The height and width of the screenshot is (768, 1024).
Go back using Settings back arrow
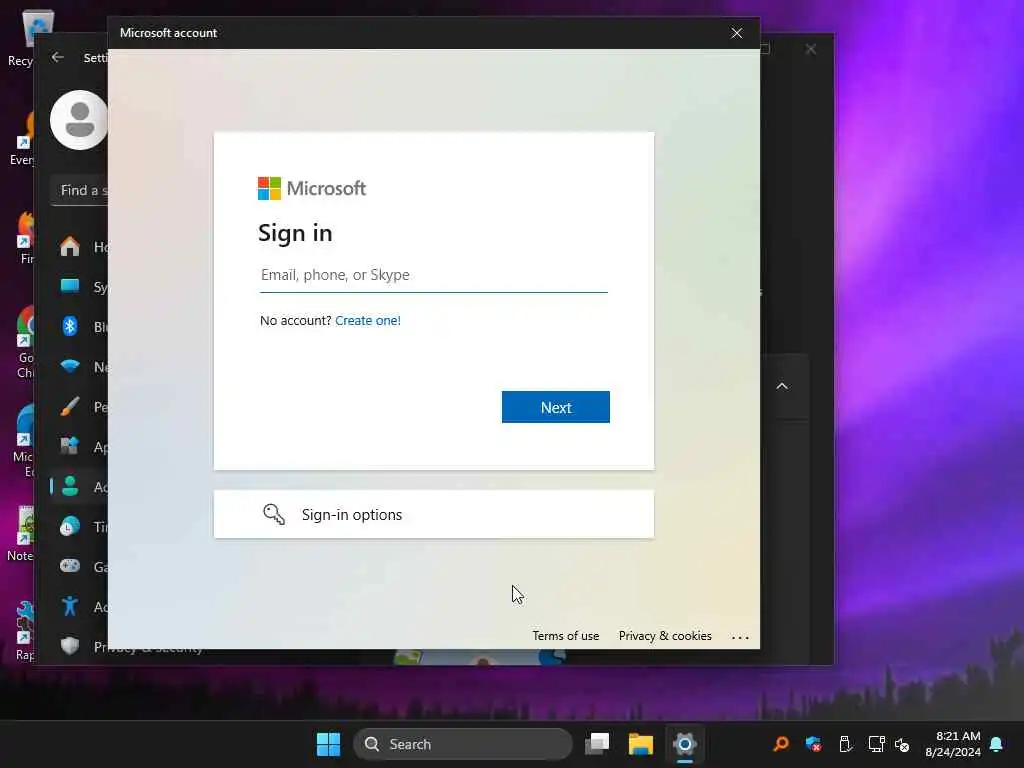(x=57, y=57)
